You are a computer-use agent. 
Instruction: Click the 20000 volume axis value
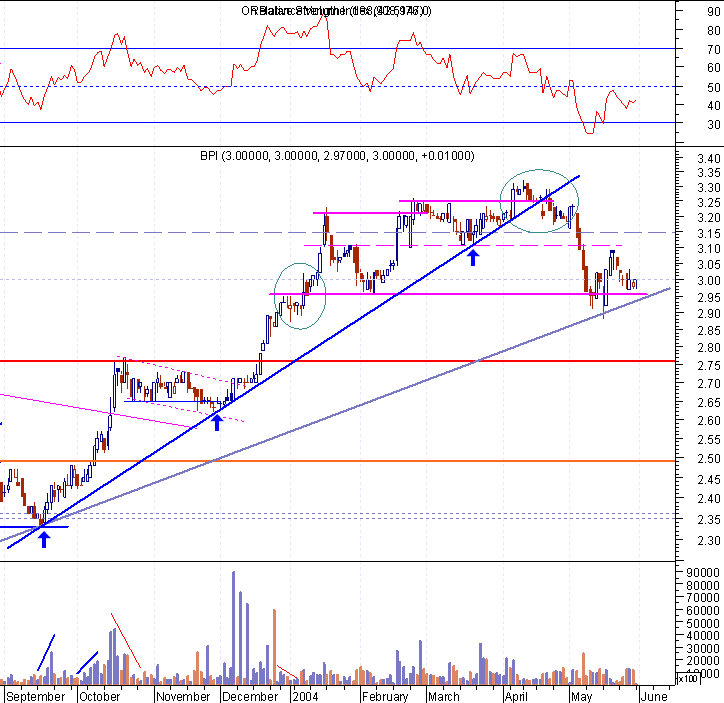coord(703,661)
